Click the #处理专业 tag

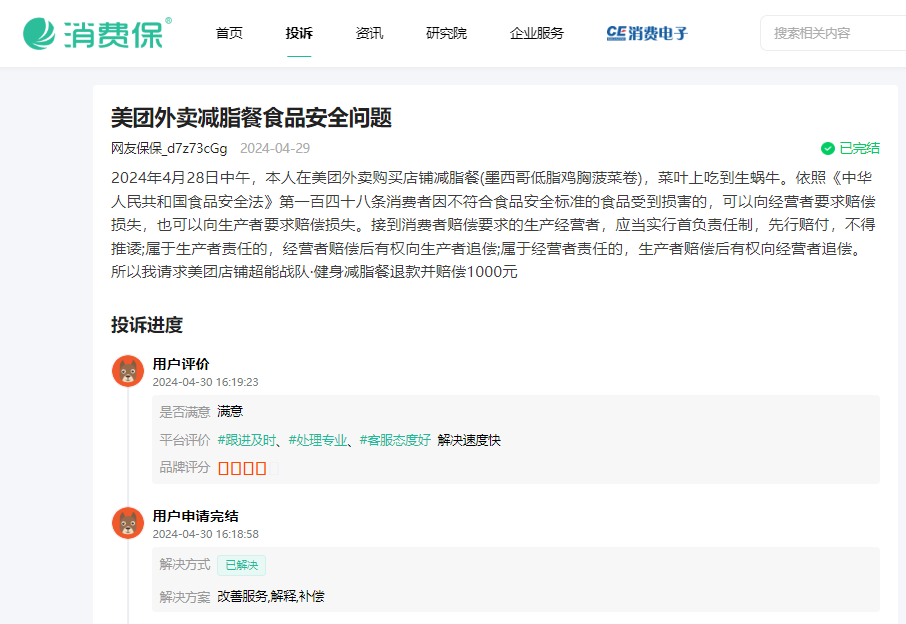click(318, 440)
